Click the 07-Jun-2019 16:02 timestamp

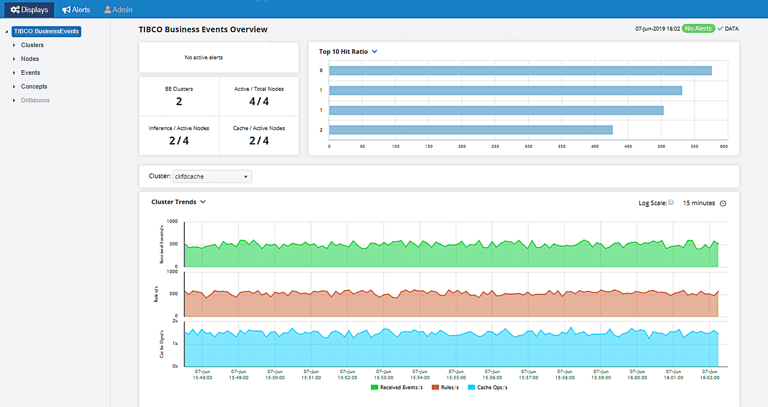point(657,29)
